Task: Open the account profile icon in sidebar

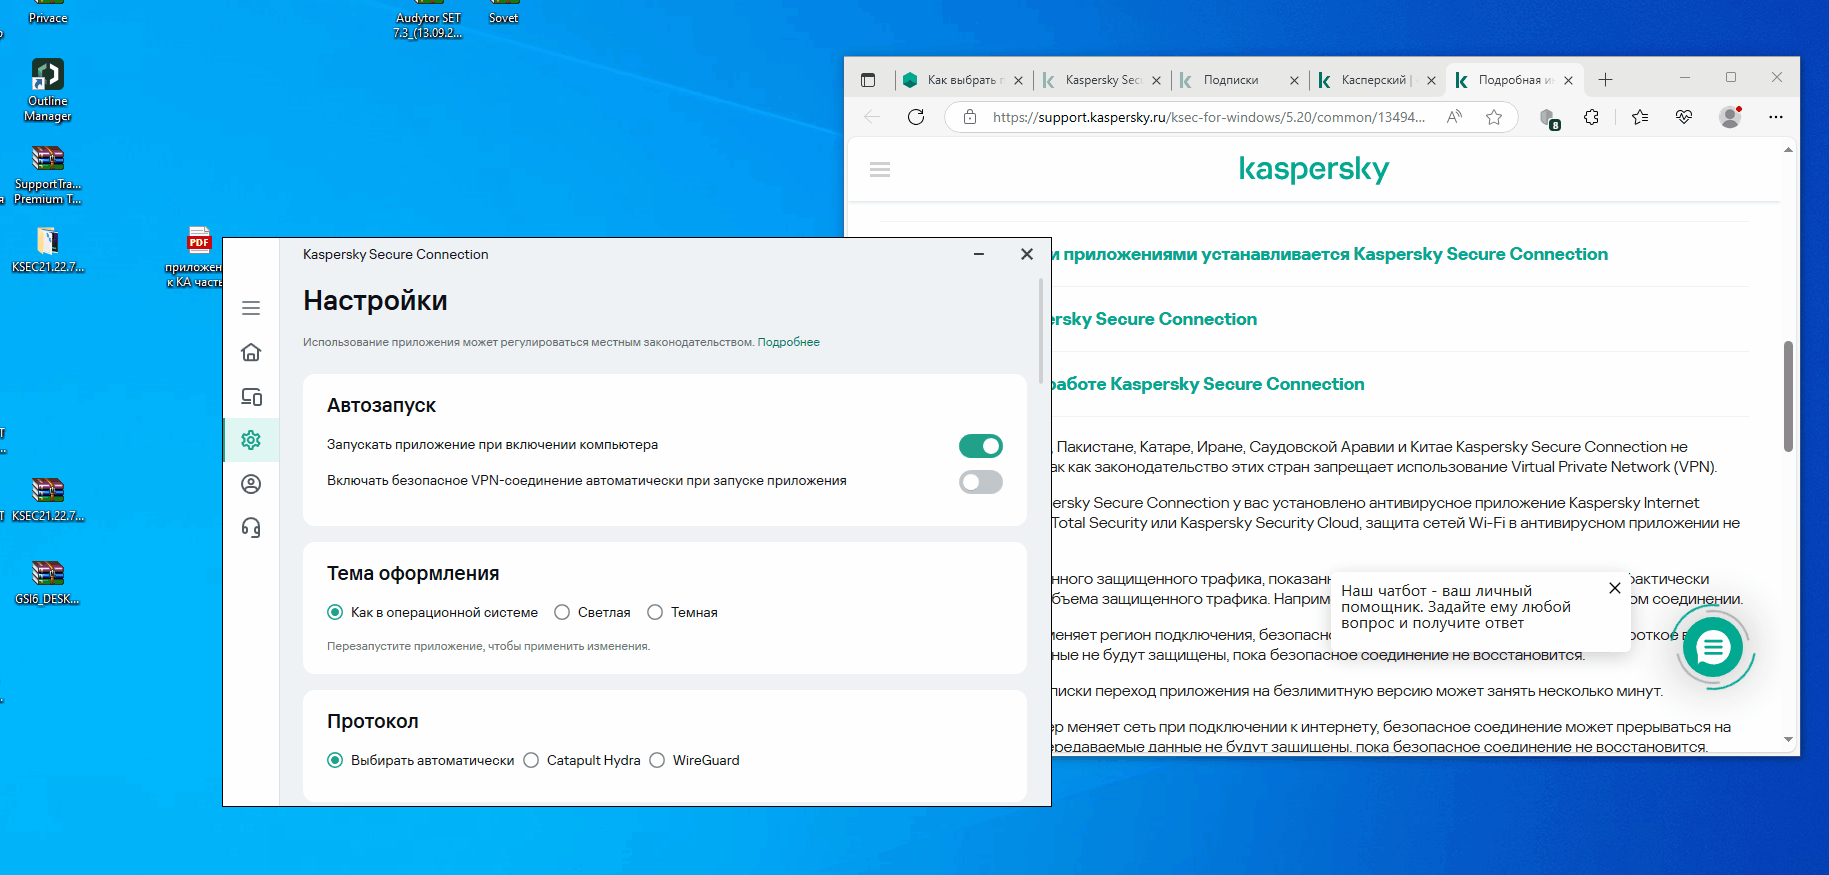Action: coord(251,484)
